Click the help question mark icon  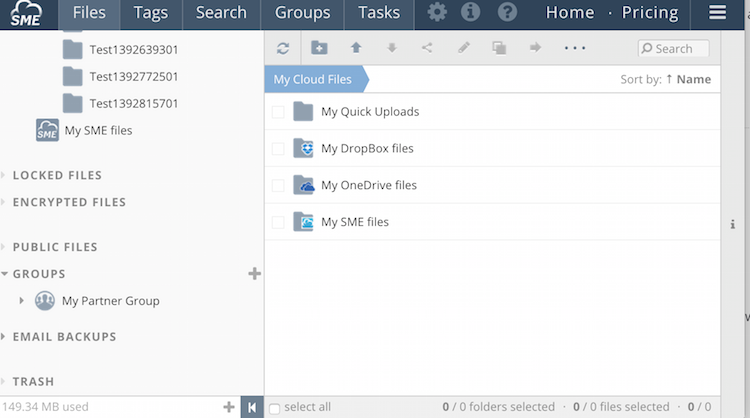pos(507,13)
